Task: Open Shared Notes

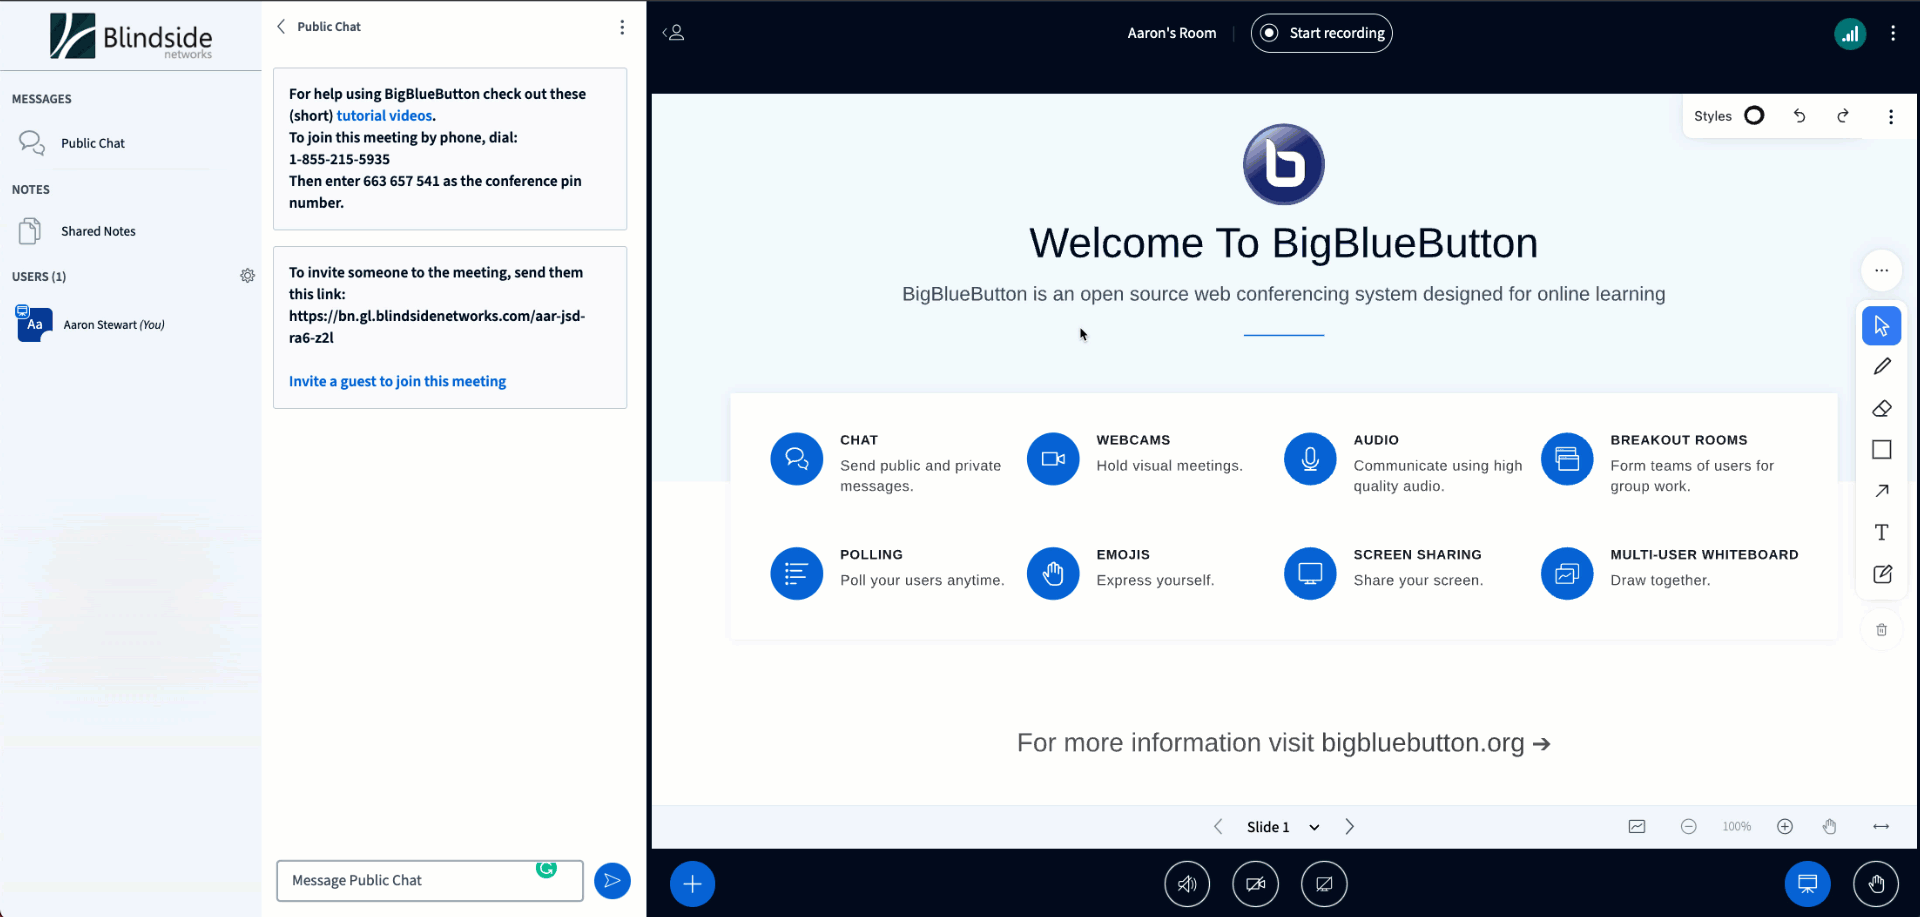Action: 98,231
